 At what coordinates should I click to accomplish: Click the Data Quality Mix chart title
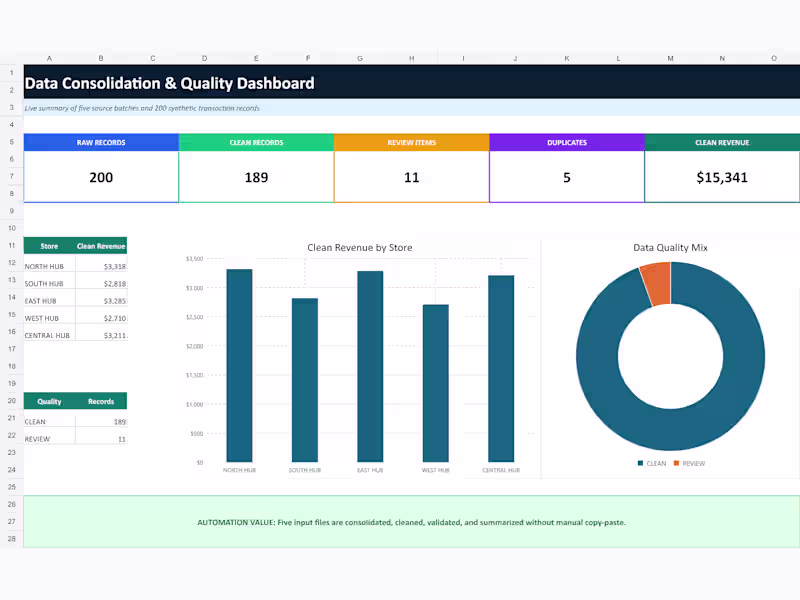(670, 247)
